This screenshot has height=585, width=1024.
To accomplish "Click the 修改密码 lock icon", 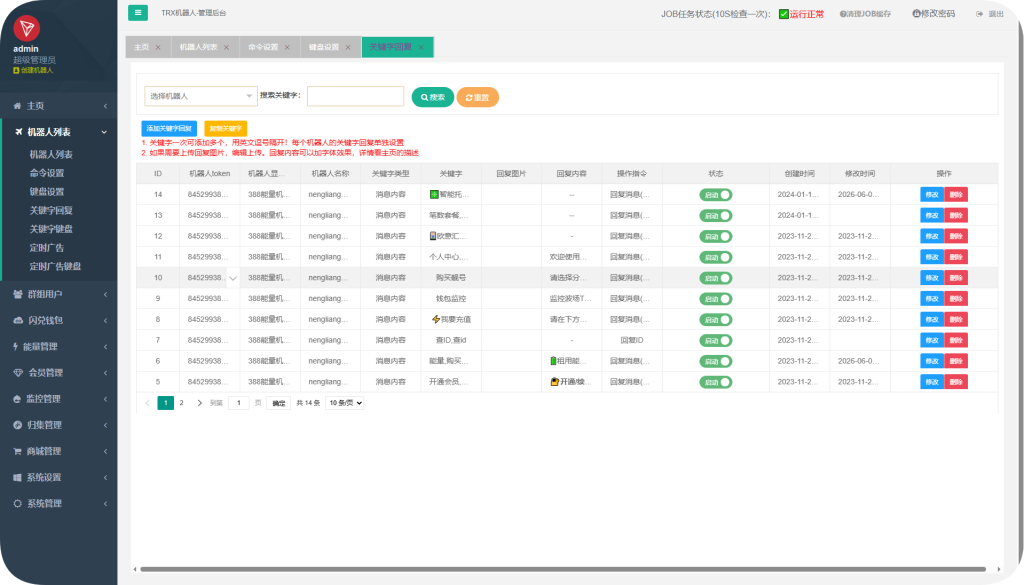I will pyautogui.click(x=916, y=14).
